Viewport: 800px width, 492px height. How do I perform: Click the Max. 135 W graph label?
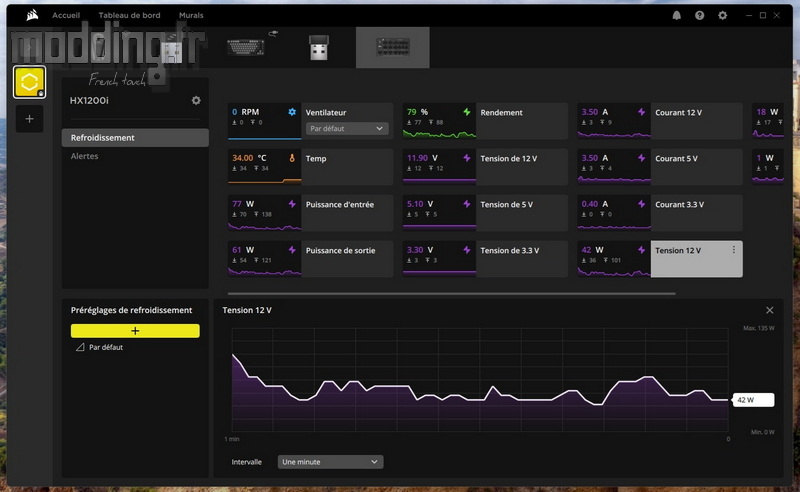[x=759, y=328]
